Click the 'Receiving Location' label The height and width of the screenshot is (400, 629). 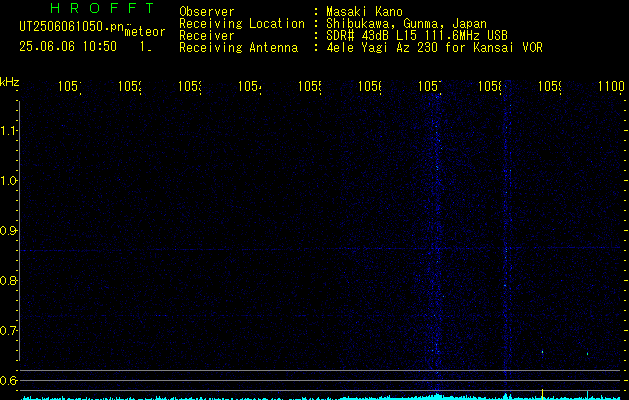coord(242,24)
